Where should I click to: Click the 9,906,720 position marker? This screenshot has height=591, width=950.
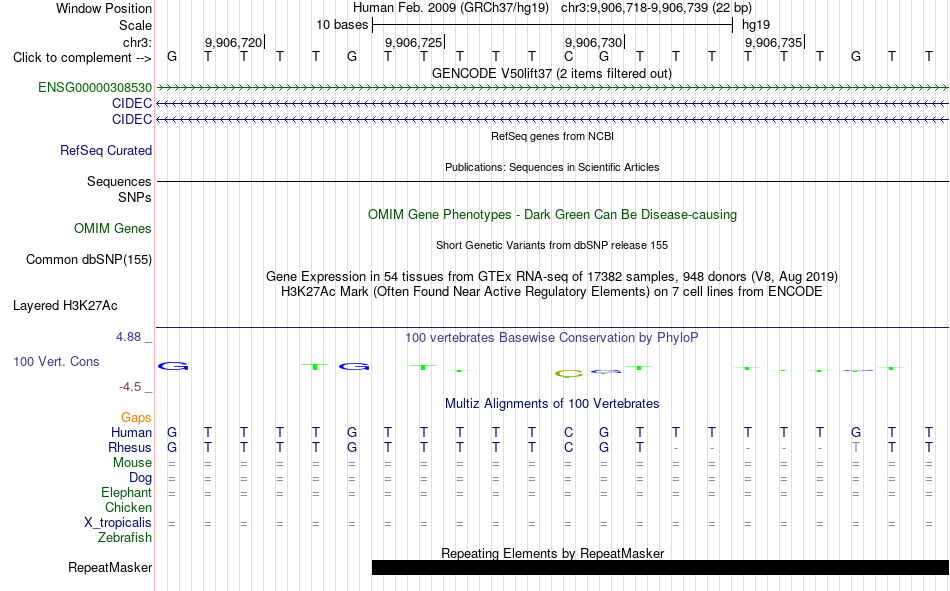point(234,42)
